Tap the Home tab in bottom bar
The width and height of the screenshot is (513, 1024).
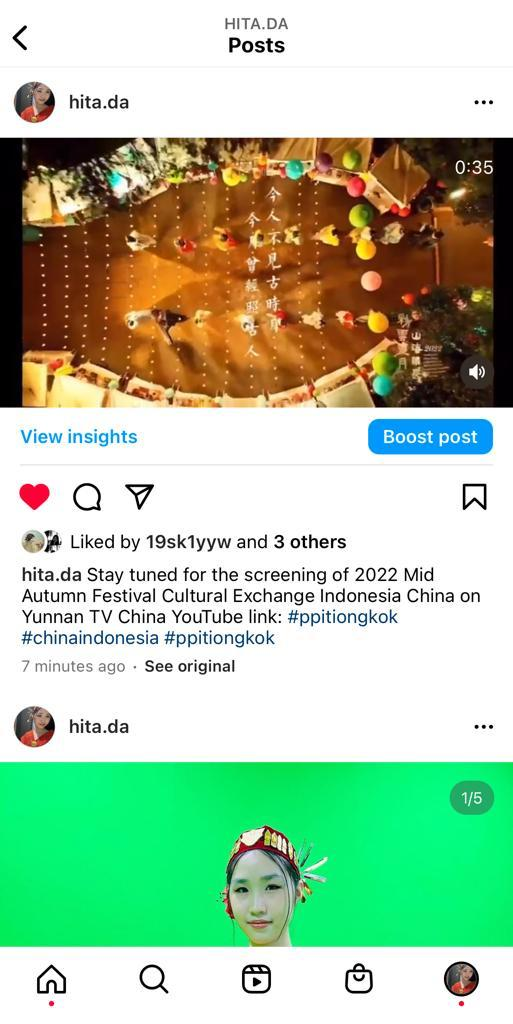pos(52,979)
